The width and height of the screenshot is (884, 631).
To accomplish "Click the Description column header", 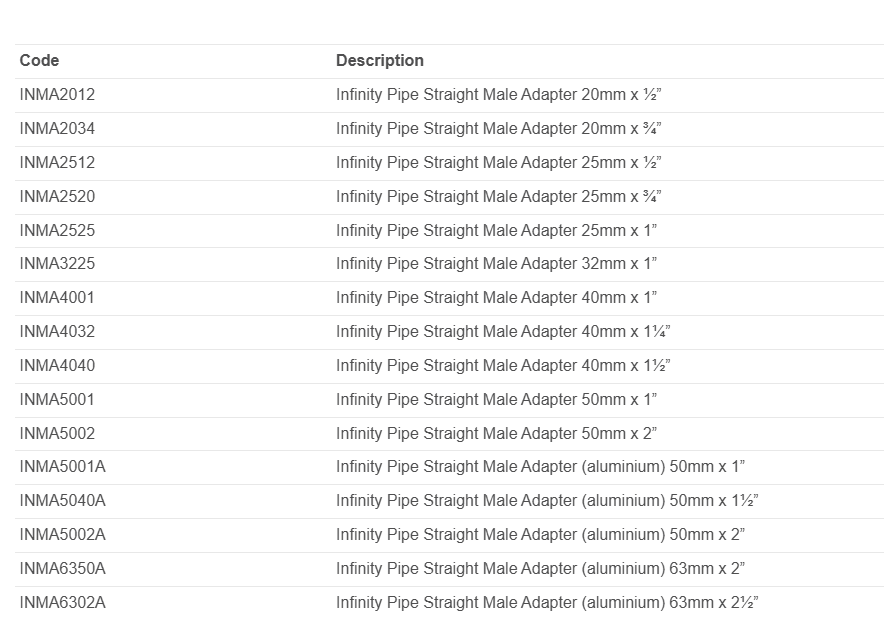I will click(379, 61).
